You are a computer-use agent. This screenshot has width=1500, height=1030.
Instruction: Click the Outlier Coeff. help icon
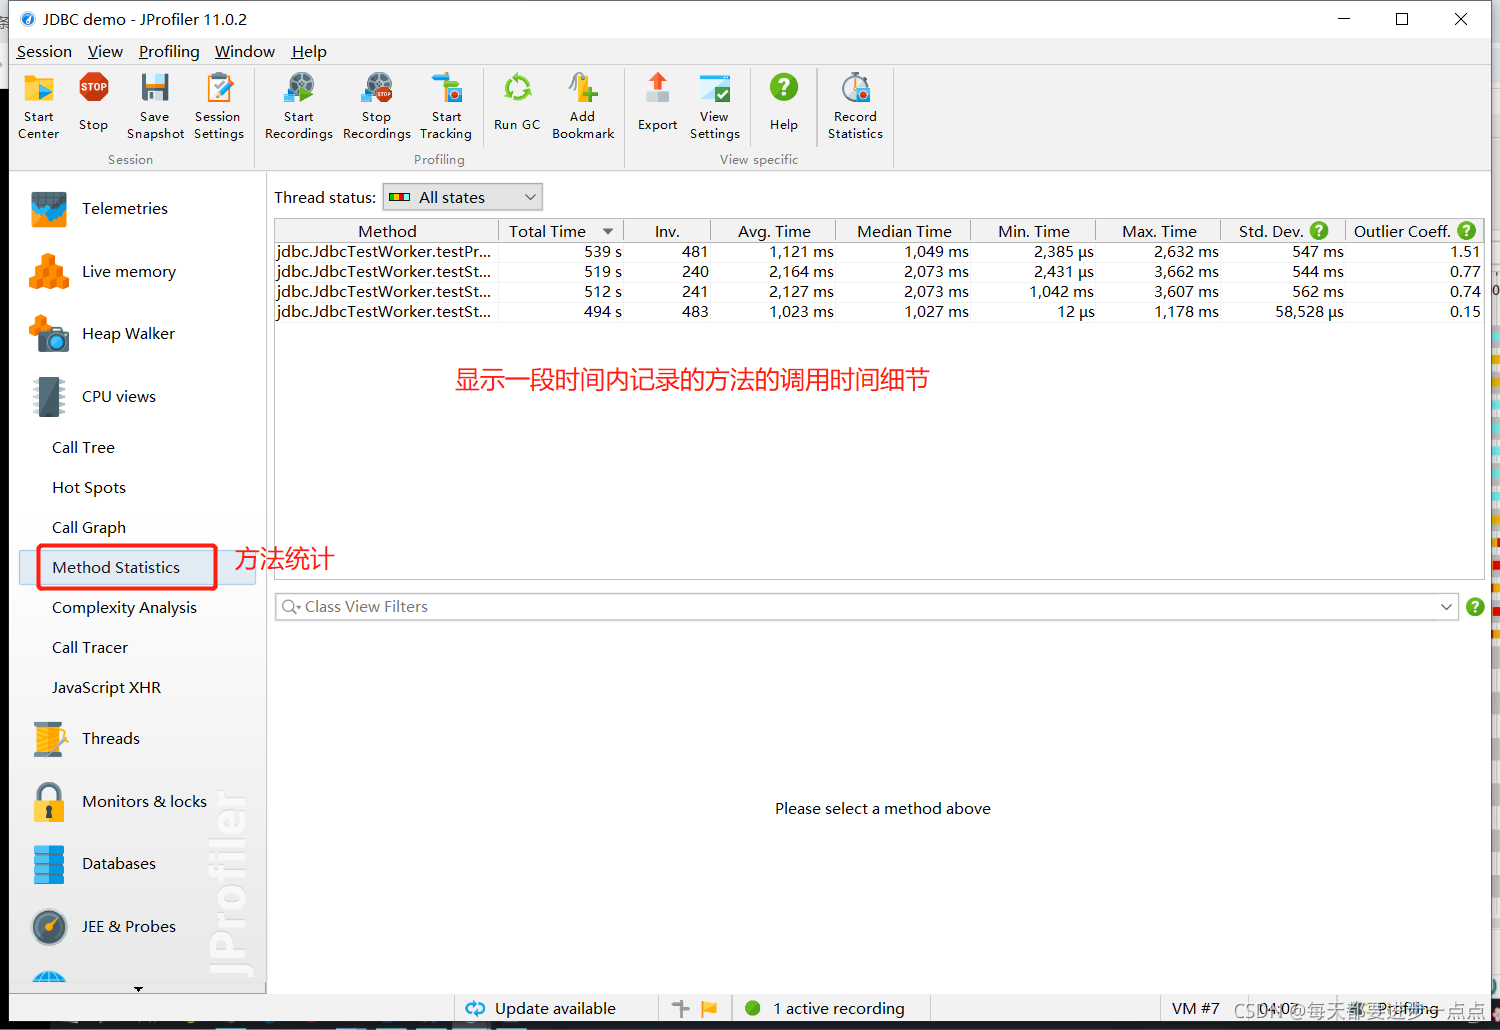click(1467, 231)
